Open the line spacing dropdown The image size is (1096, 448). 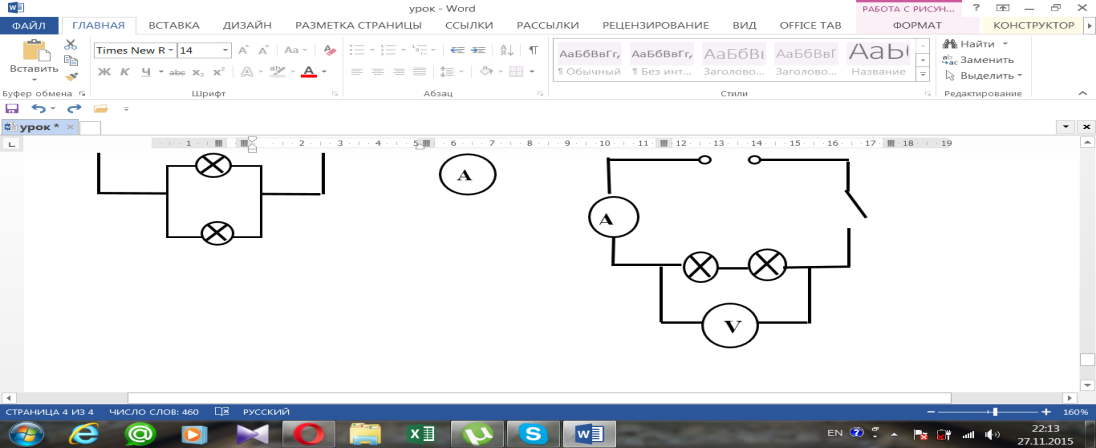tap(449, 72)
